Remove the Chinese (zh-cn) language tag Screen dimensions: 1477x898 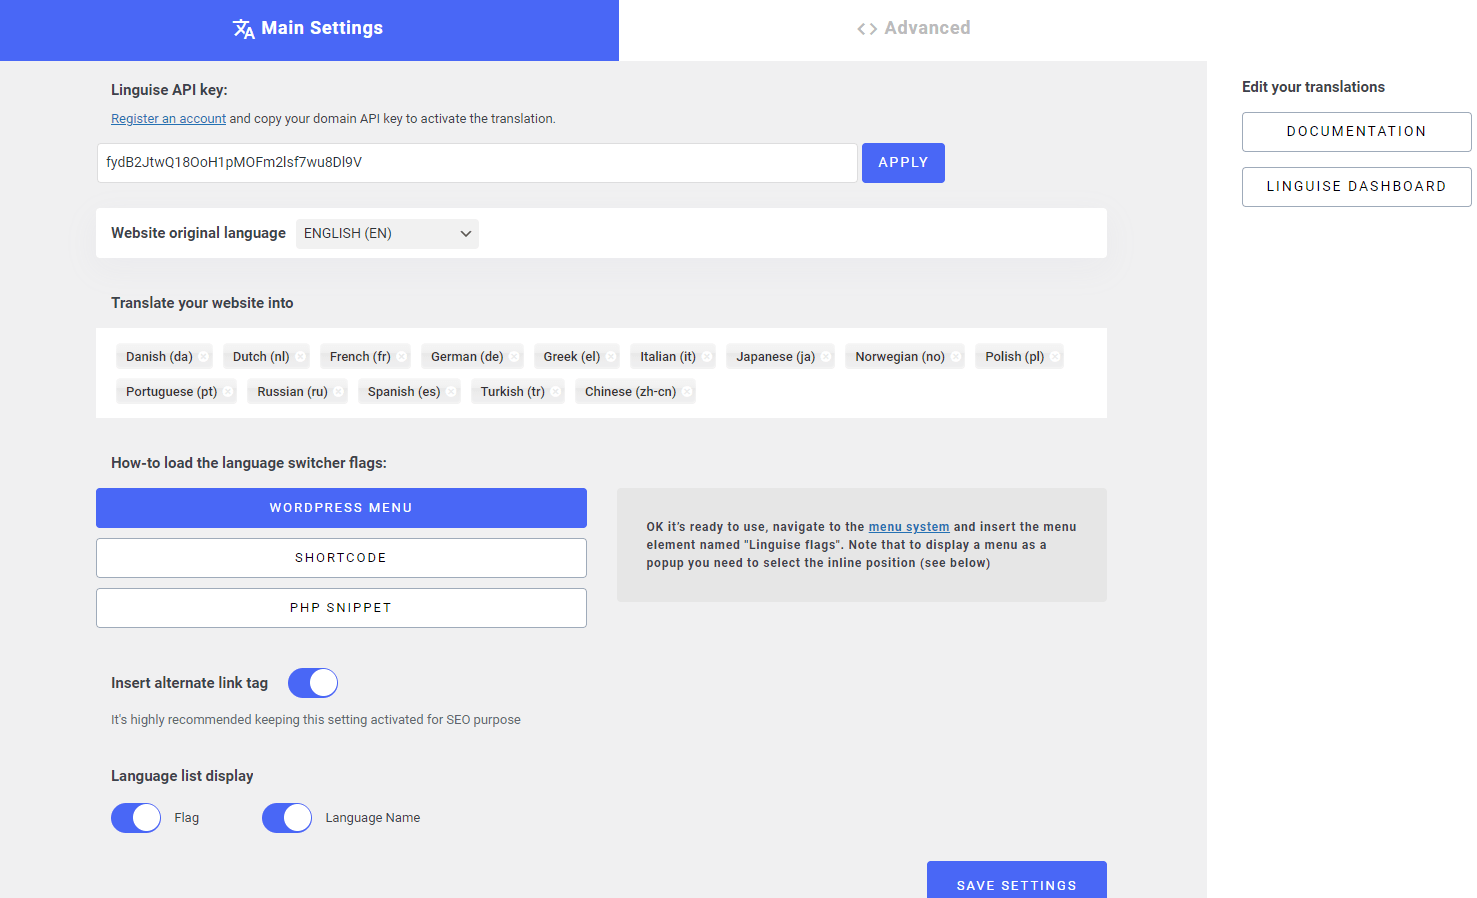pos(687,392)
